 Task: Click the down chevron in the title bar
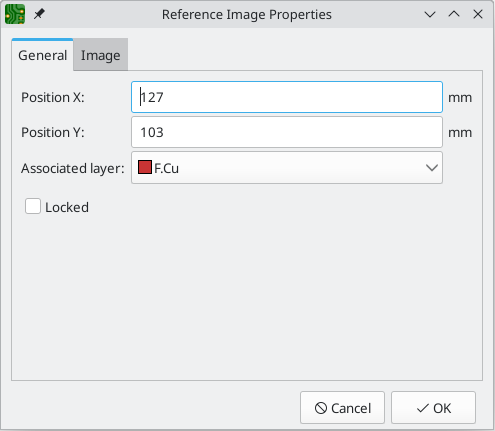pyautogui.click(x=430, y=15)
